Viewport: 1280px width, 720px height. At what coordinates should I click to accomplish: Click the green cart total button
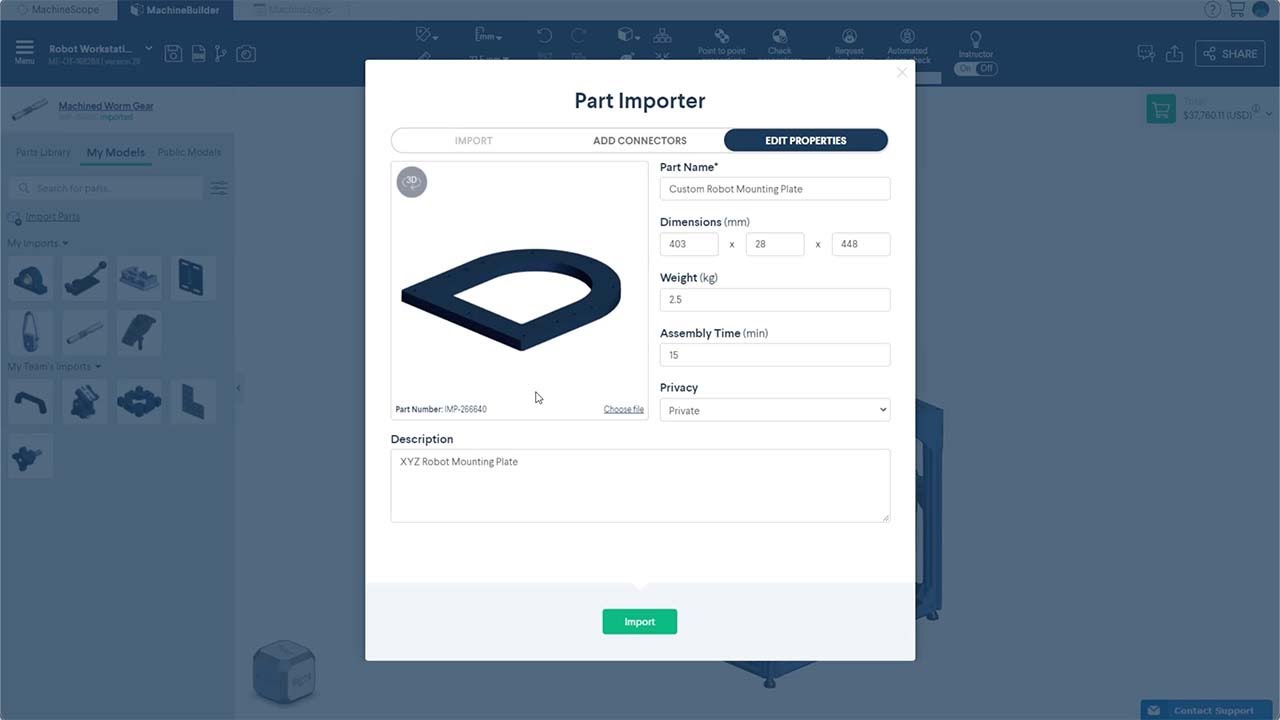coord(1161,109)
